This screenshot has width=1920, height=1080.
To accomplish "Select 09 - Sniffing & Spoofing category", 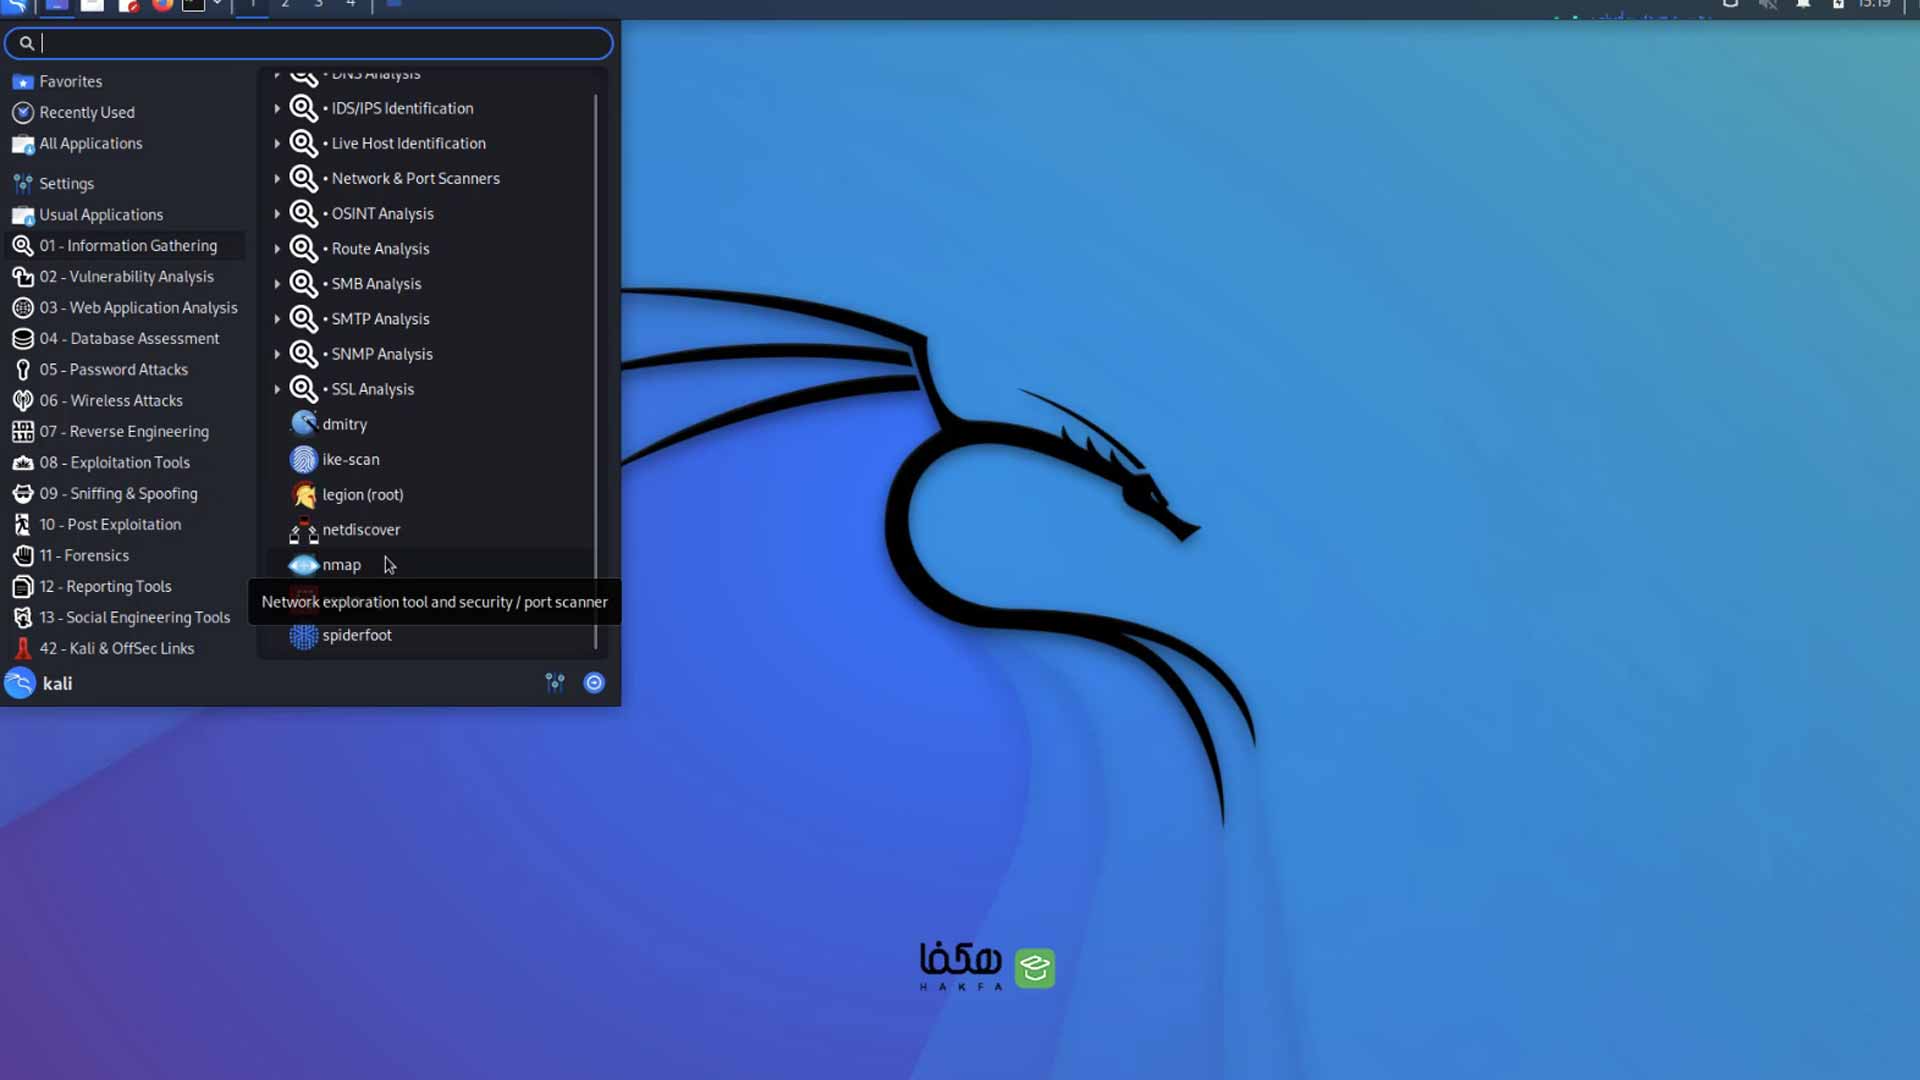I will tap(125, 493).
